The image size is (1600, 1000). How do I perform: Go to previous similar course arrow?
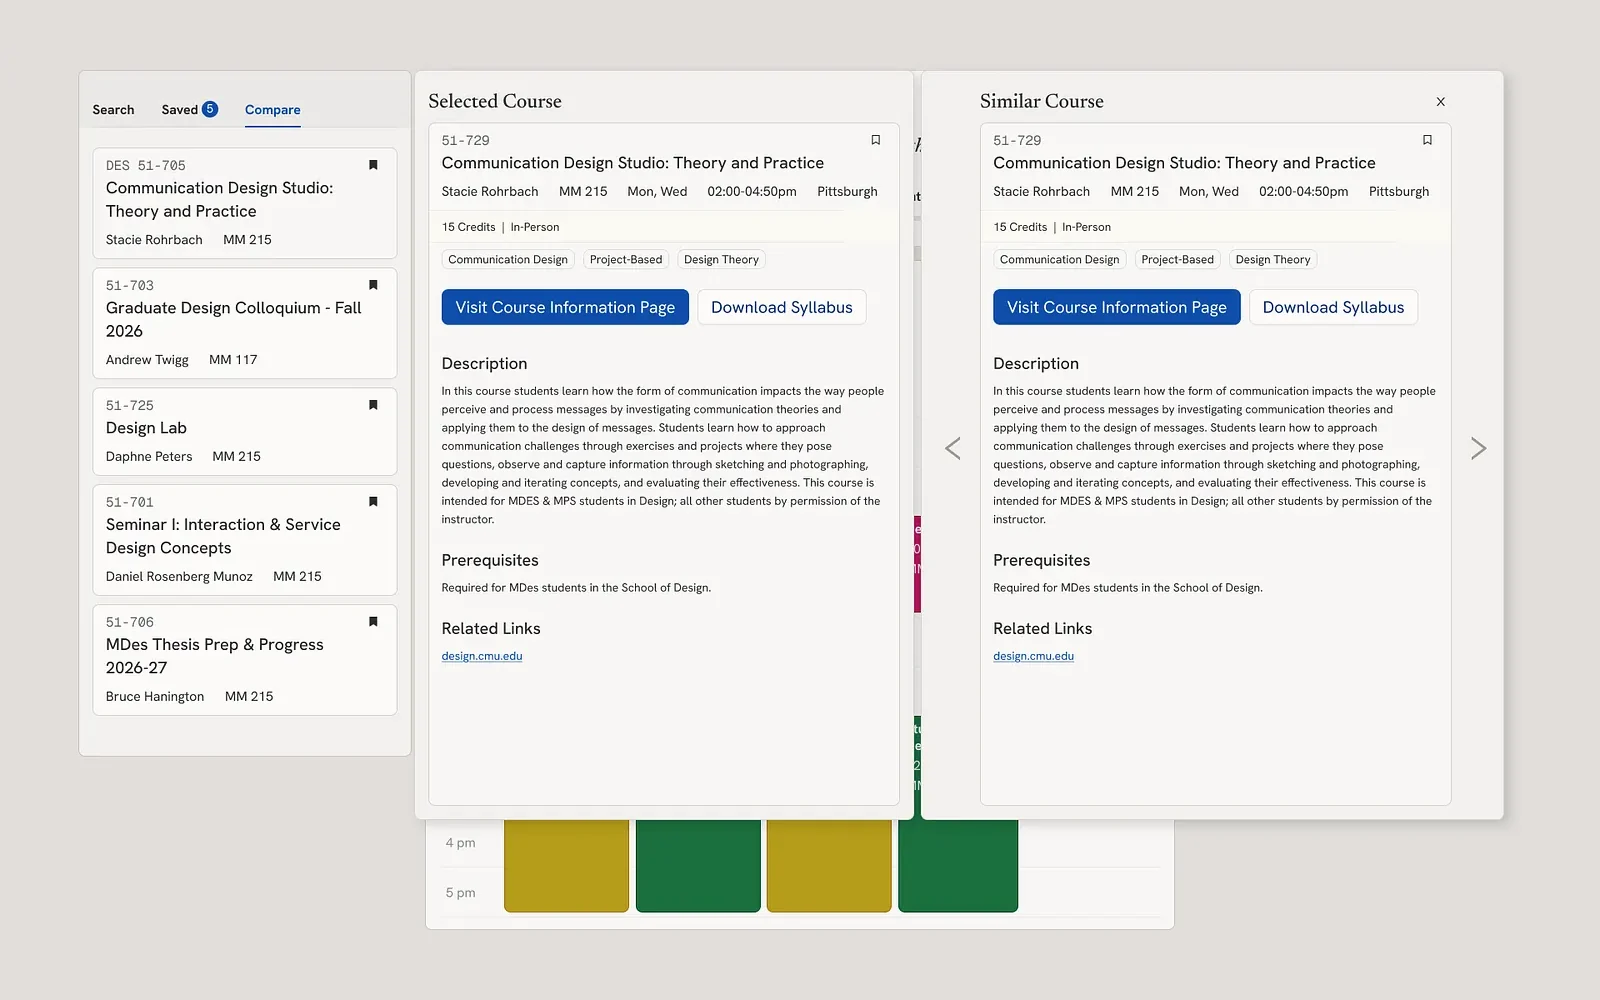coord(953,448)
